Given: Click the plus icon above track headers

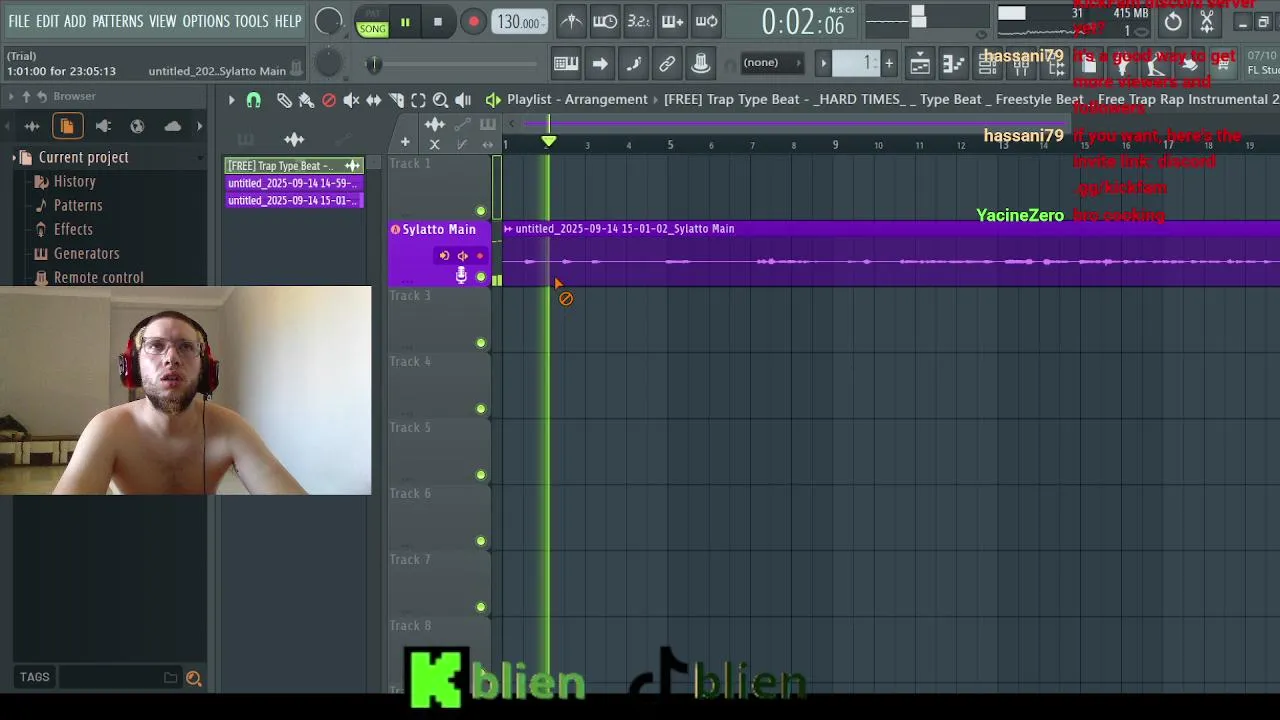Looking at the screenshot, I should pyautogui.click(x=405, y=143).
